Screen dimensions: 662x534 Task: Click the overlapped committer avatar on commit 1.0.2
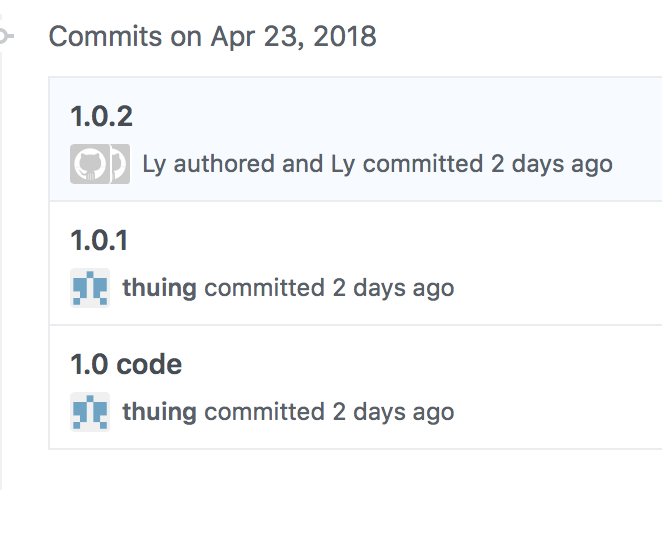tap(120, 164)
